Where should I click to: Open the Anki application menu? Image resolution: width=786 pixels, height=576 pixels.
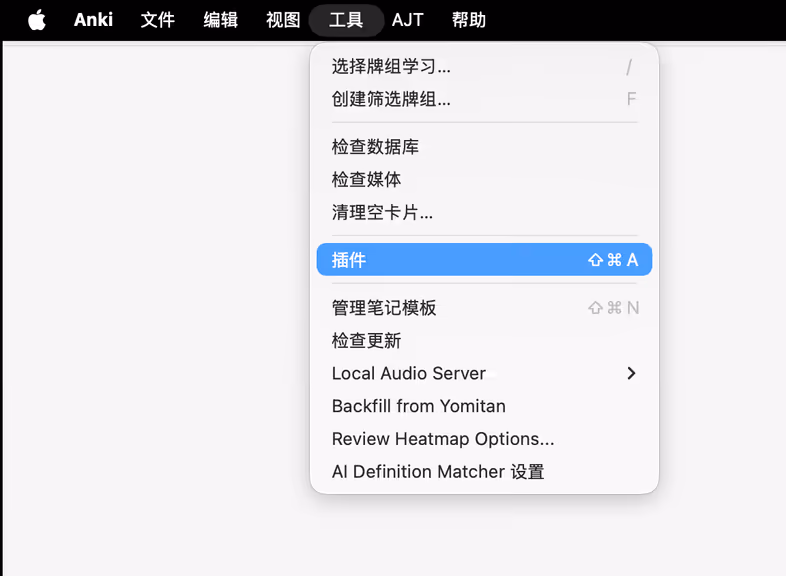[93, 20]
